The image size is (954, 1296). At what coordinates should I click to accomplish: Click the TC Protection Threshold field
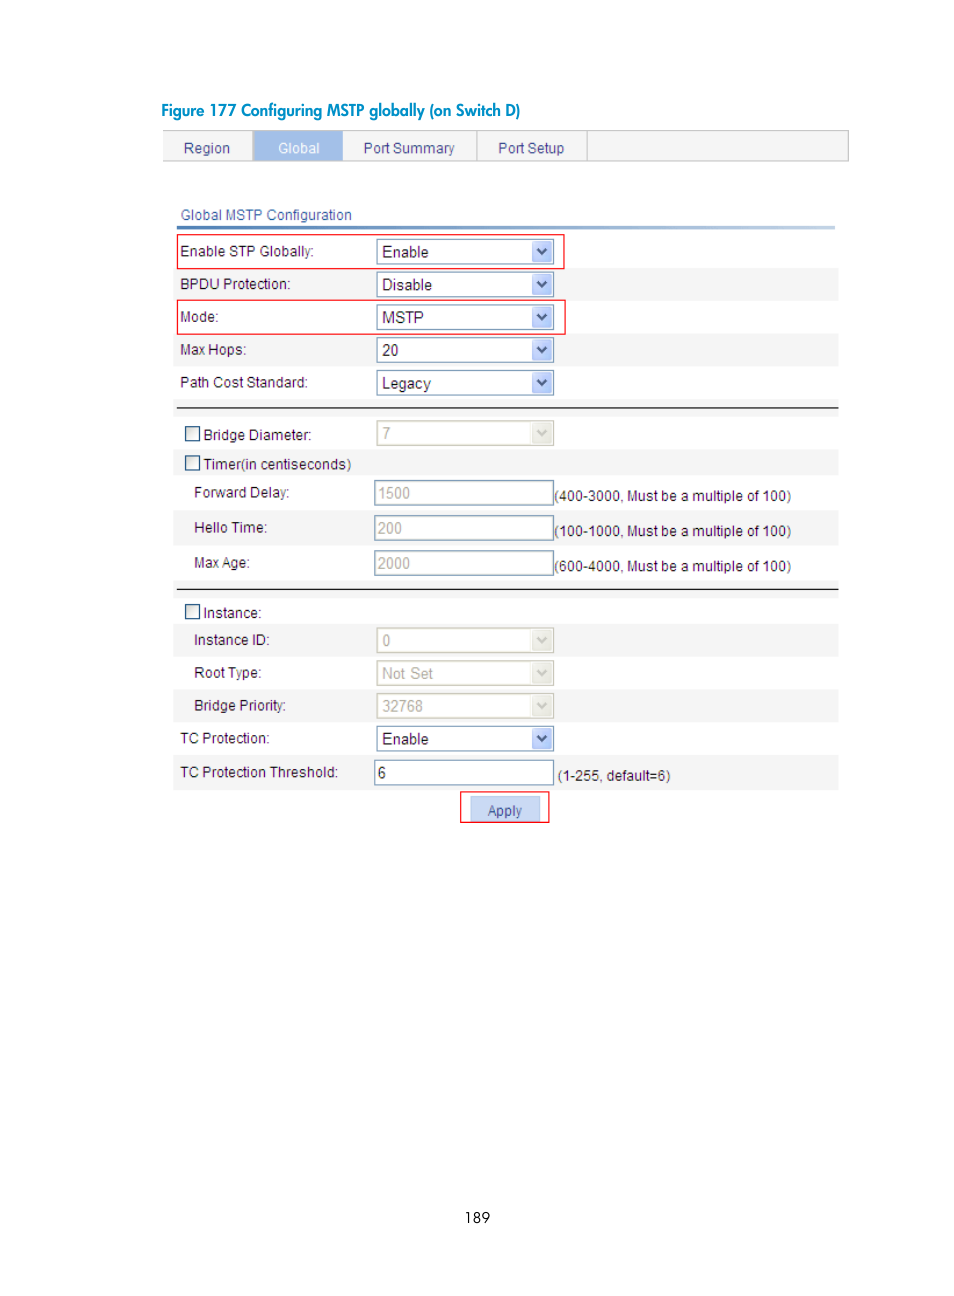point(463,773)
